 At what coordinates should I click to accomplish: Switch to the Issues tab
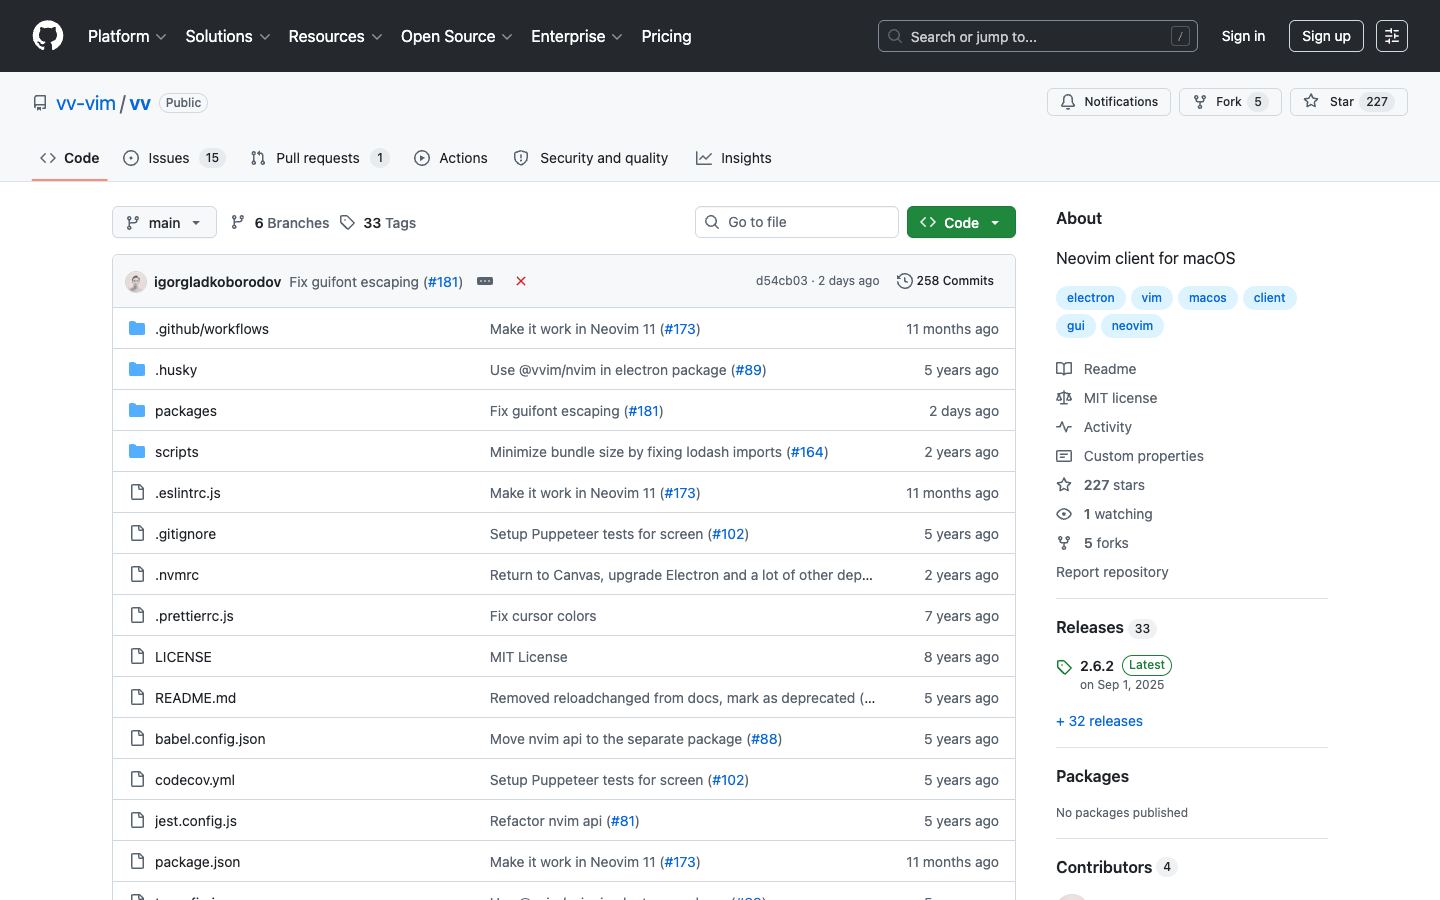point(174,158)
